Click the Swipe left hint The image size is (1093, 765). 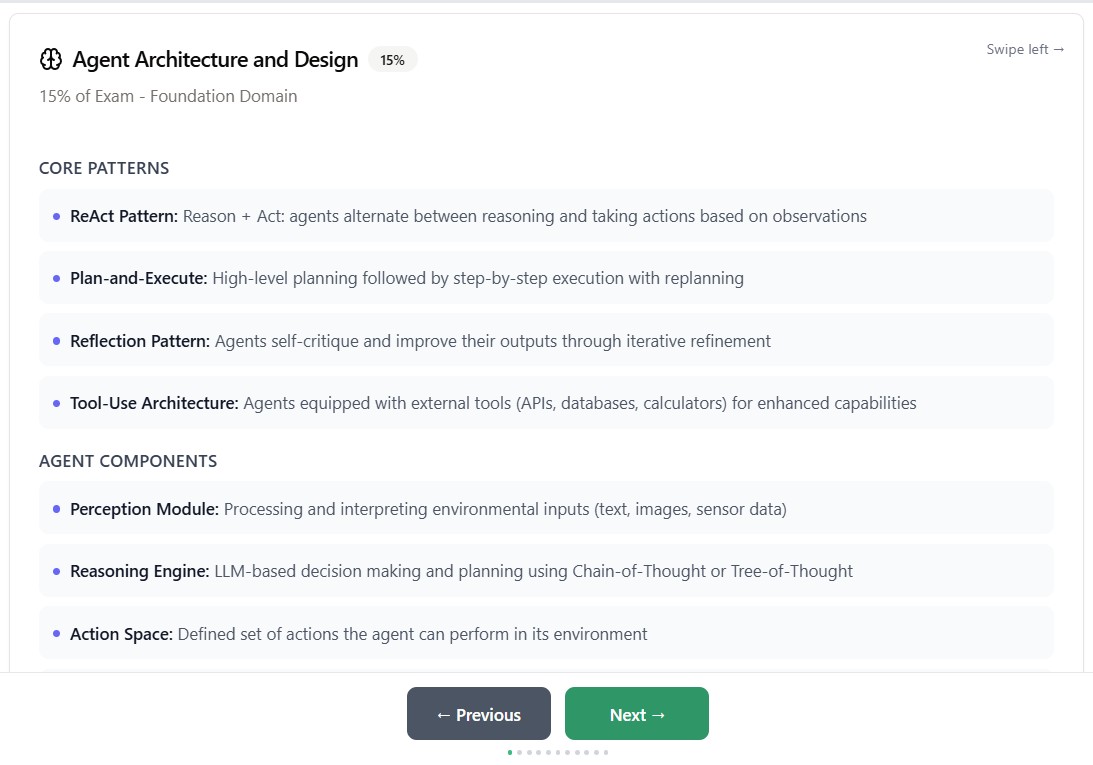coord(1025,49)
